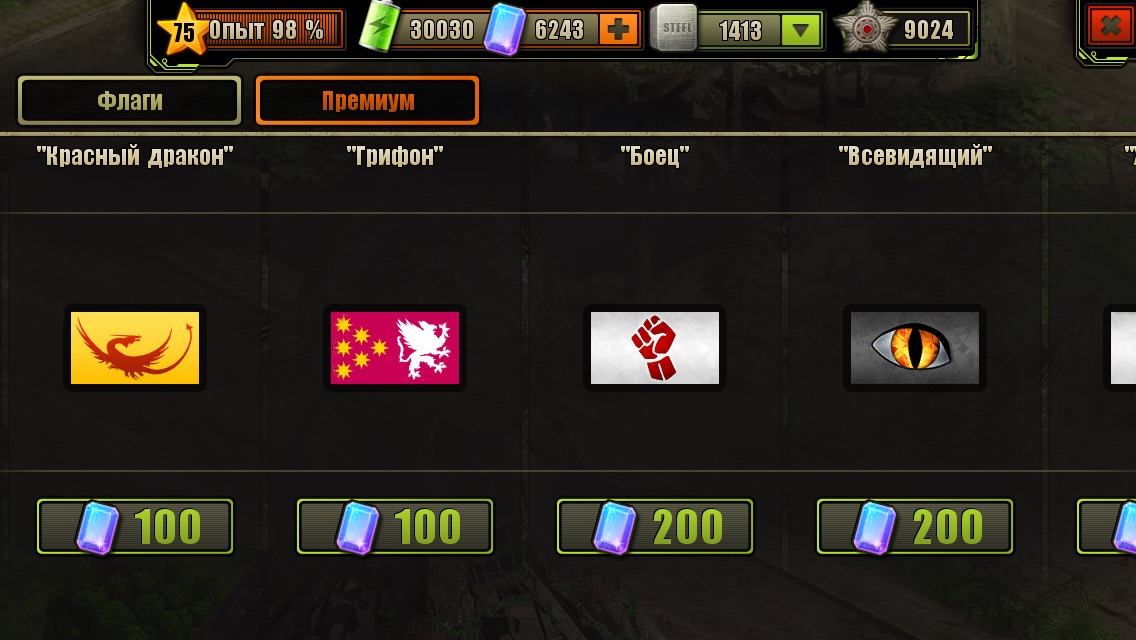Click the military medal icon
This screenshot has width=1136, height=640.
[x=866, y=29]
